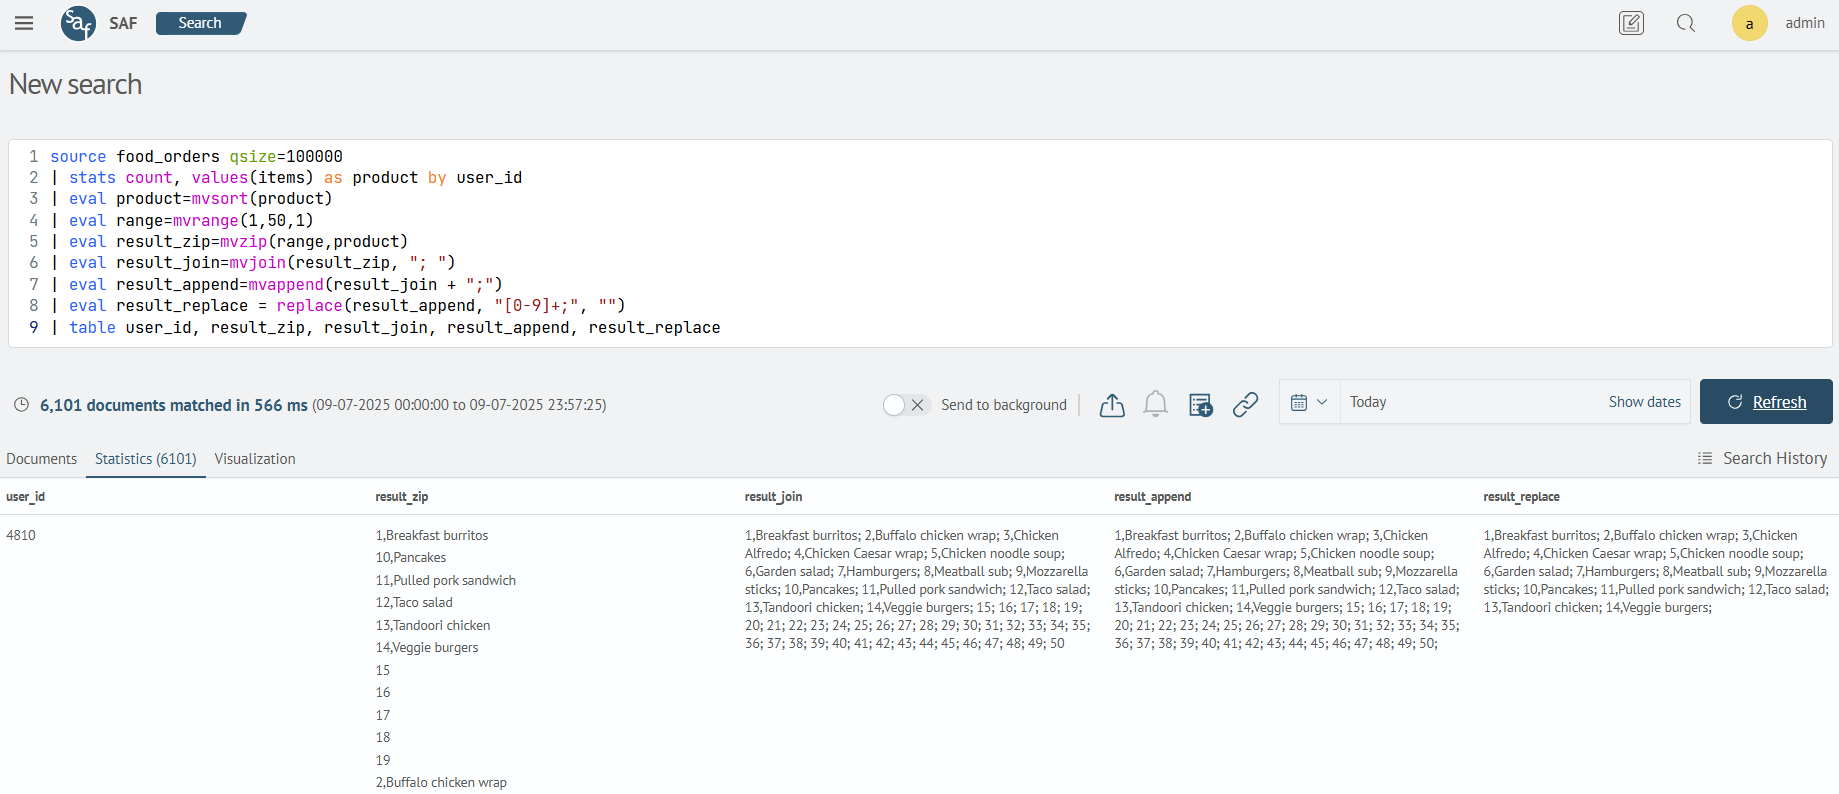Click the '1,Breakfast burritos' result_zip entry
1839x794 pixels.
point(432,535)
